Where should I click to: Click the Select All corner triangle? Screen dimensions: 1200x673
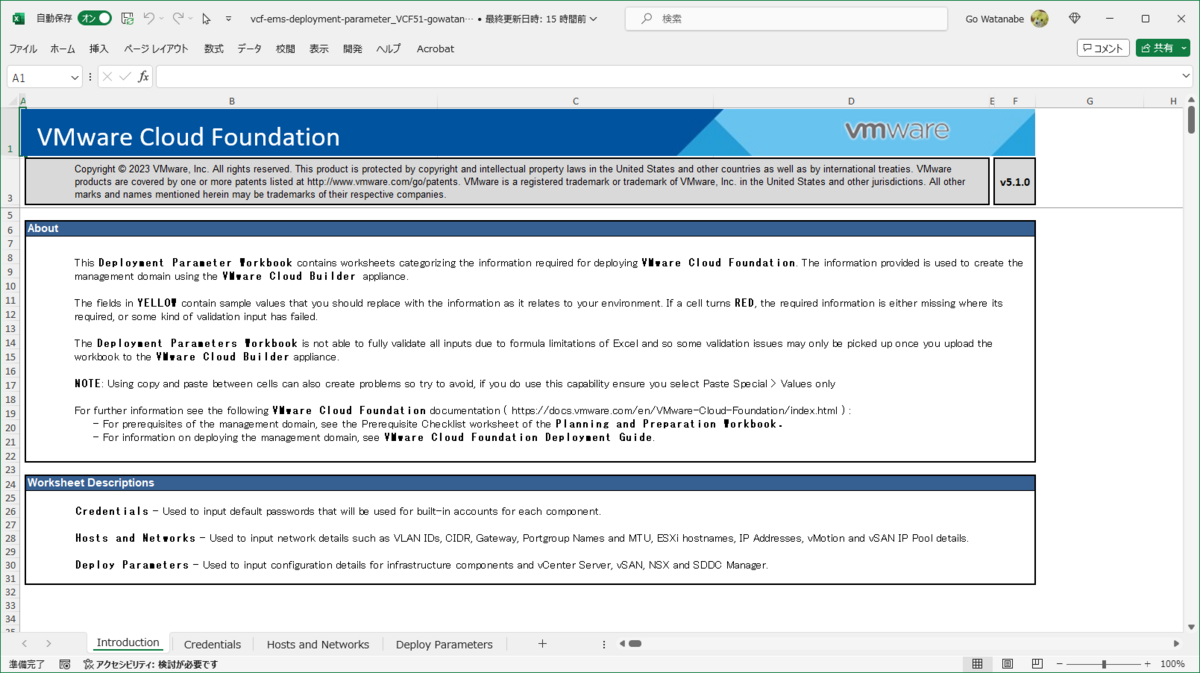(12, 101)
